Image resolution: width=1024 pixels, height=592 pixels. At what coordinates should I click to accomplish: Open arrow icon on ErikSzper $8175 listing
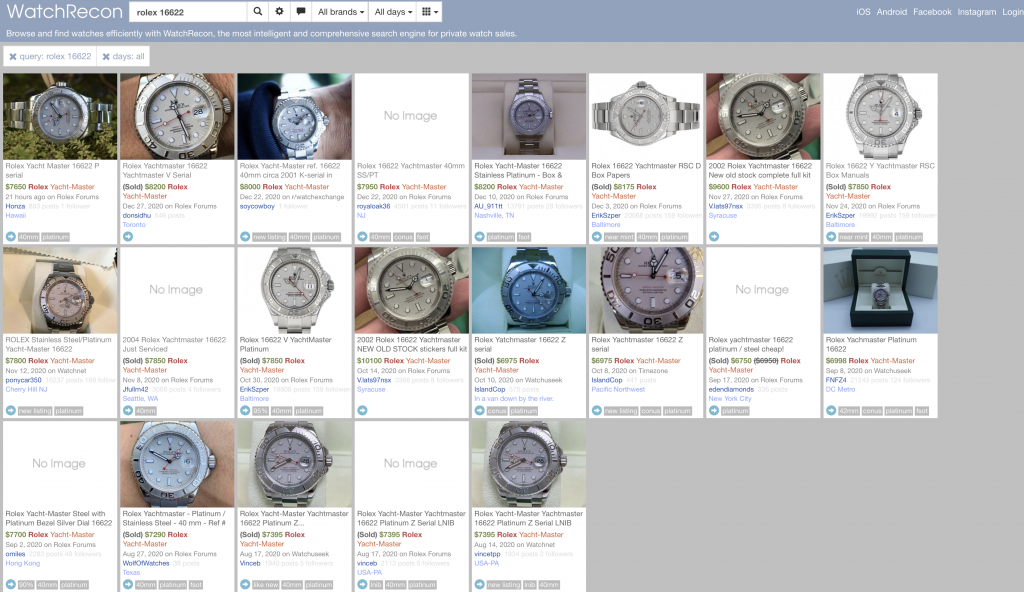click(597, 237)
